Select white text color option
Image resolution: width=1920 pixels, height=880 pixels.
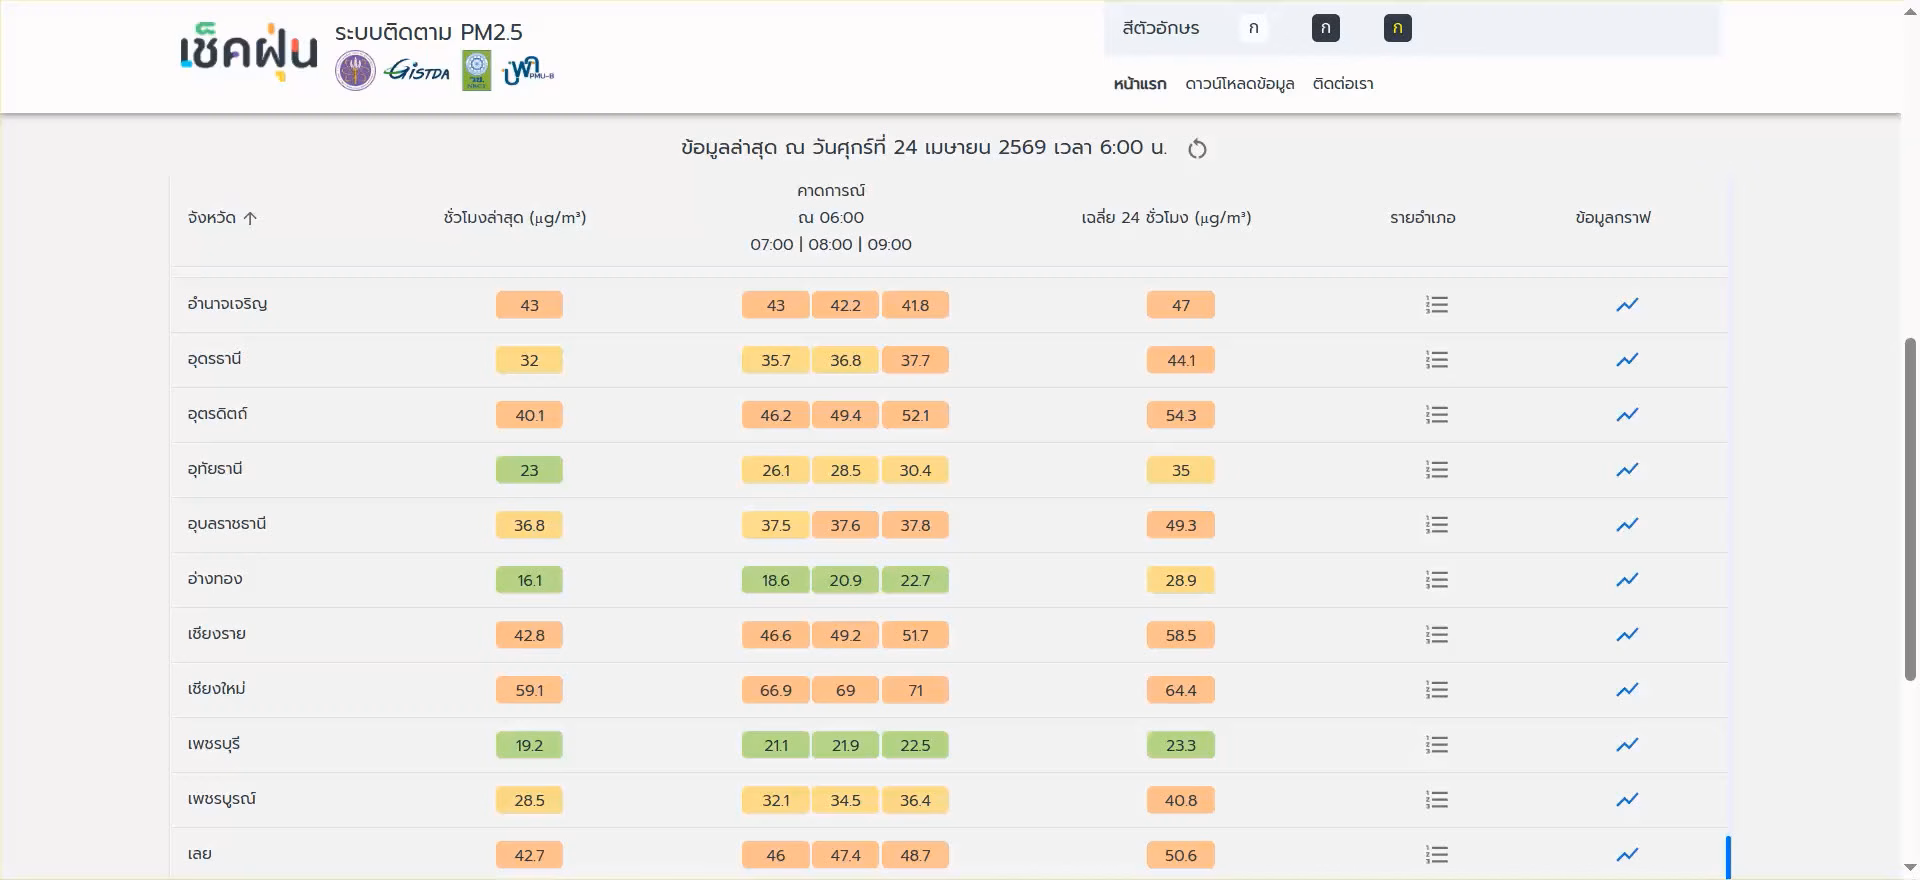(1253, 28)
